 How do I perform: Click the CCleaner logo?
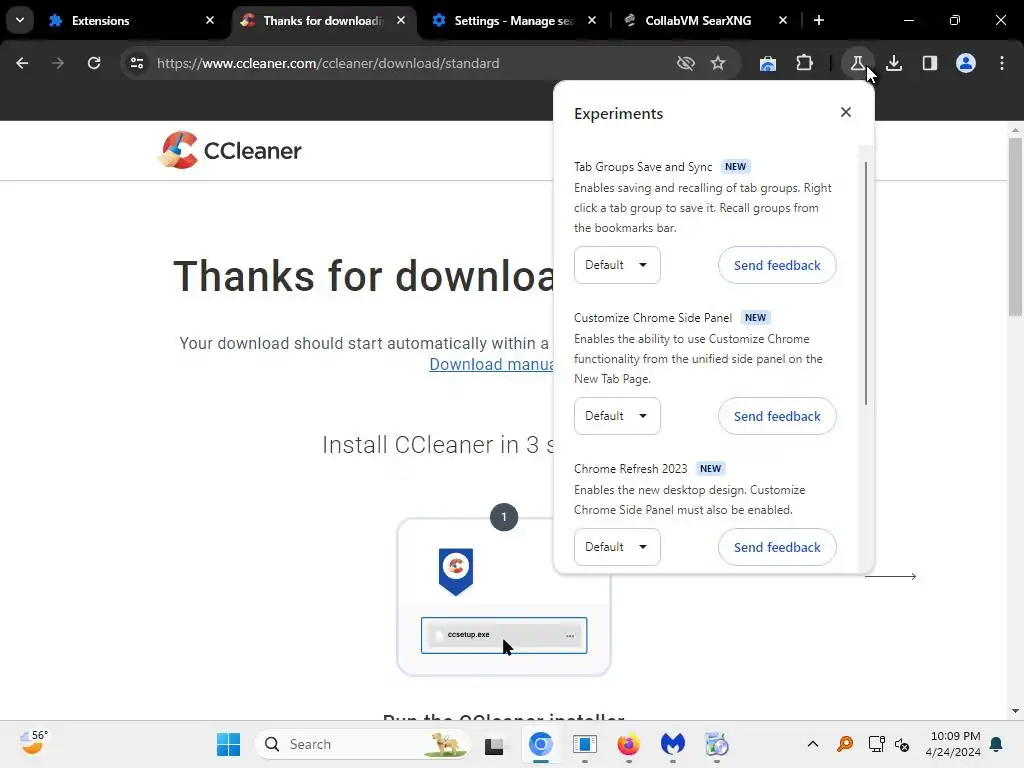click(x=230, y=150)
